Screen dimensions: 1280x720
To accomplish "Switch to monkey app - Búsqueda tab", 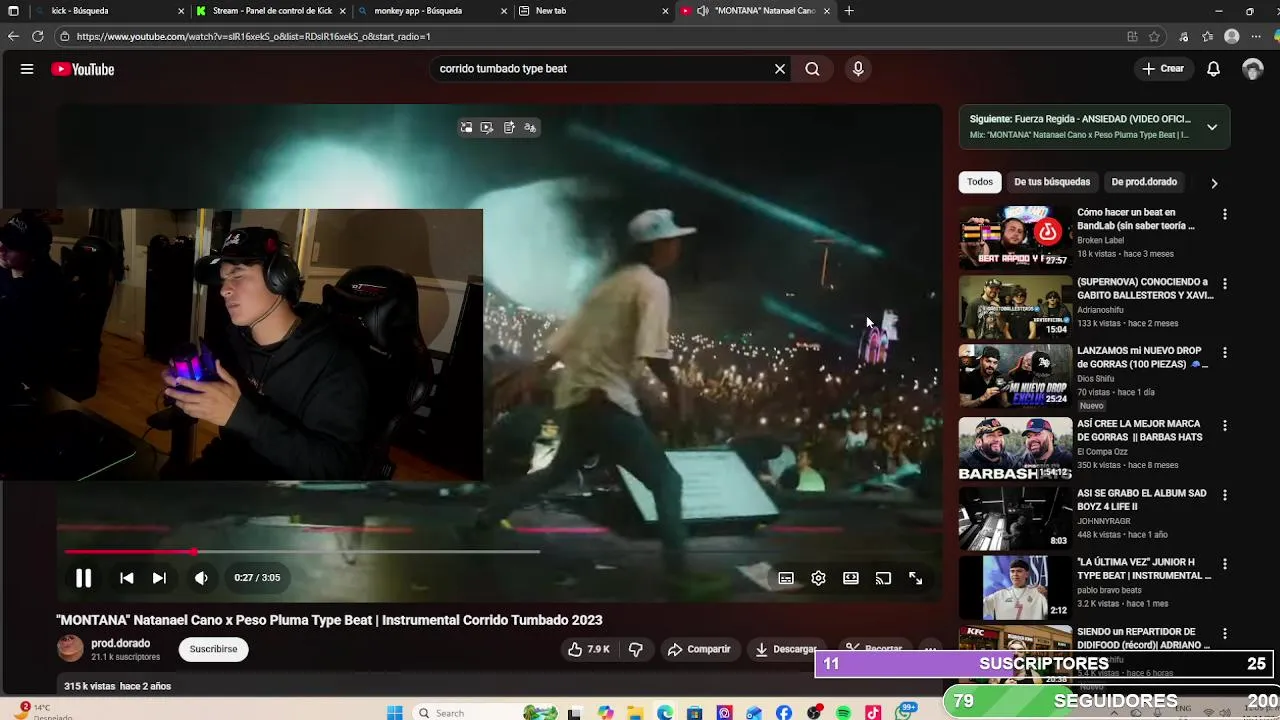I will point(432,11).
